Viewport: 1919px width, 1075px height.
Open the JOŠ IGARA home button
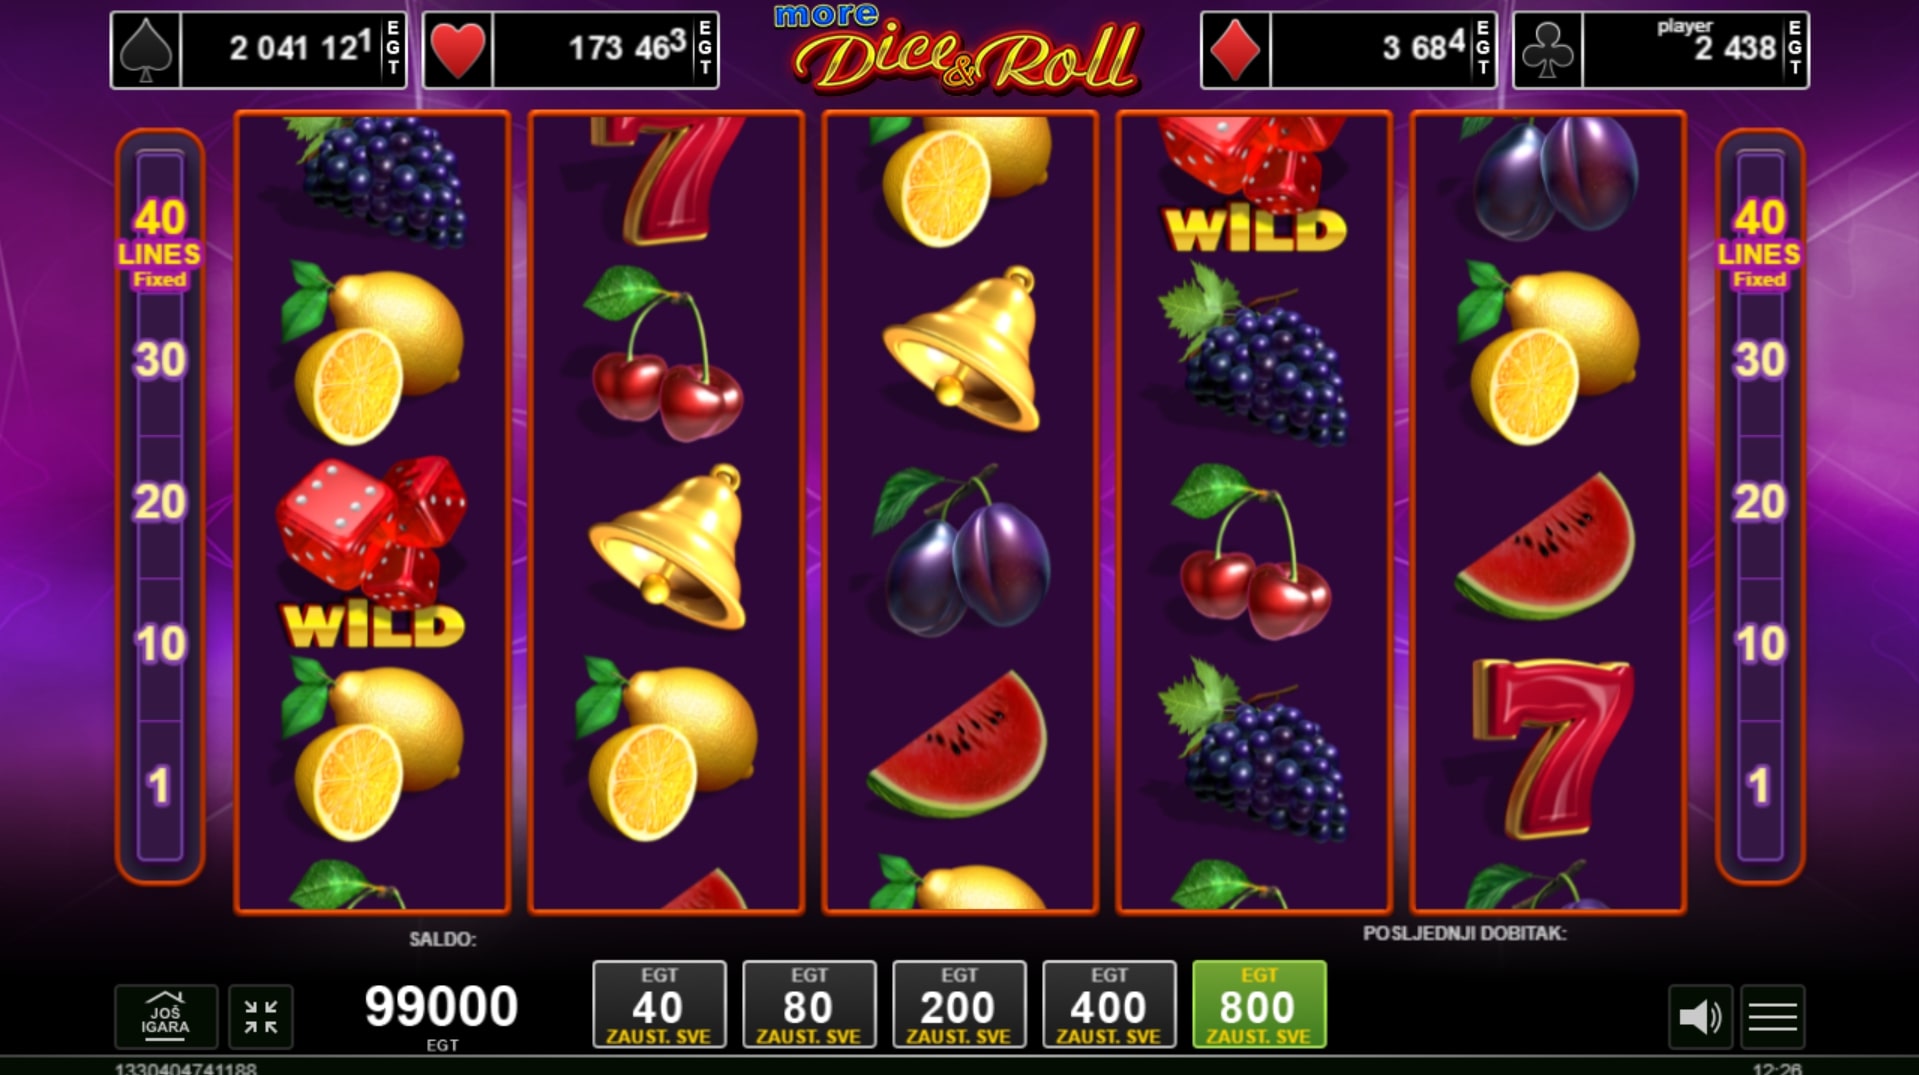coord(166,1016)
